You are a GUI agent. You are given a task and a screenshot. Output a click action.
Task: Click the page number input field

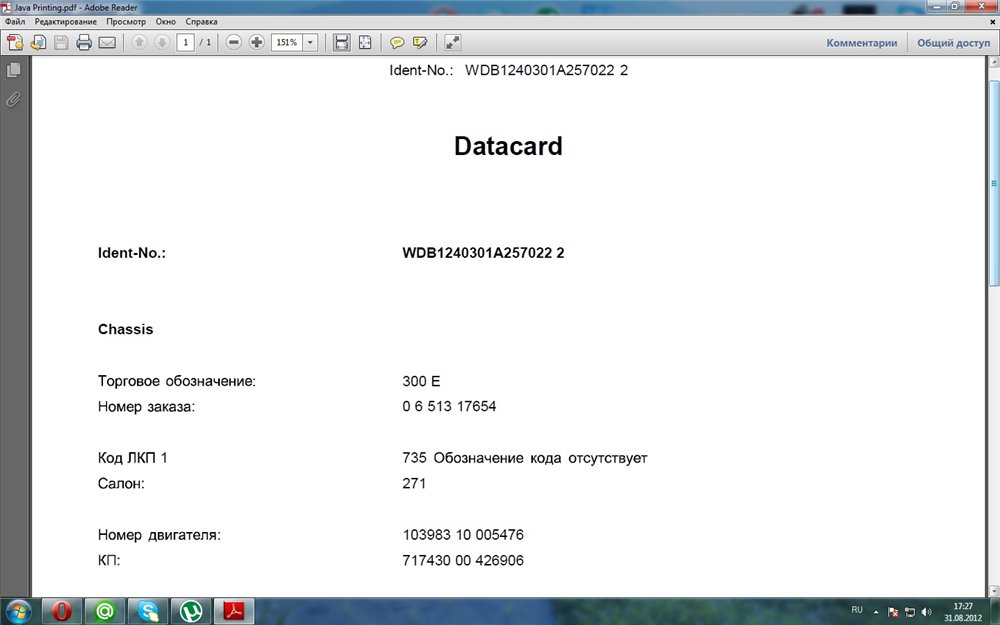point(186,42)
